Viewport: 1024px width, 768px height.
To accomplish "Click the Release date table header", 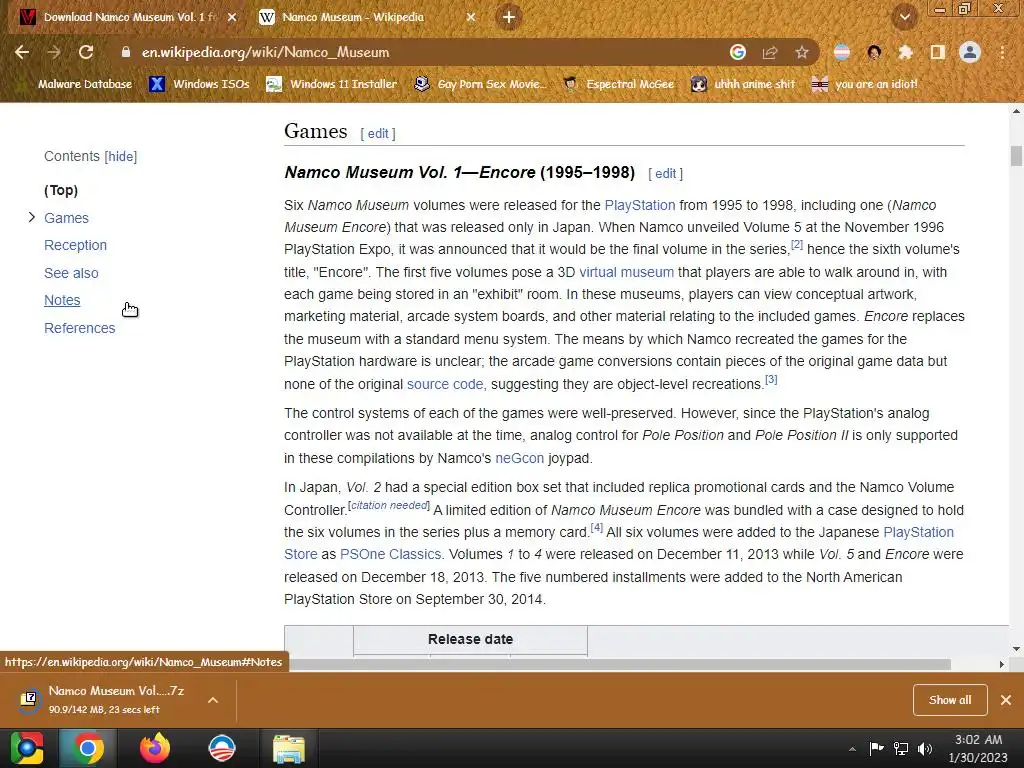I will coord(470,639).
